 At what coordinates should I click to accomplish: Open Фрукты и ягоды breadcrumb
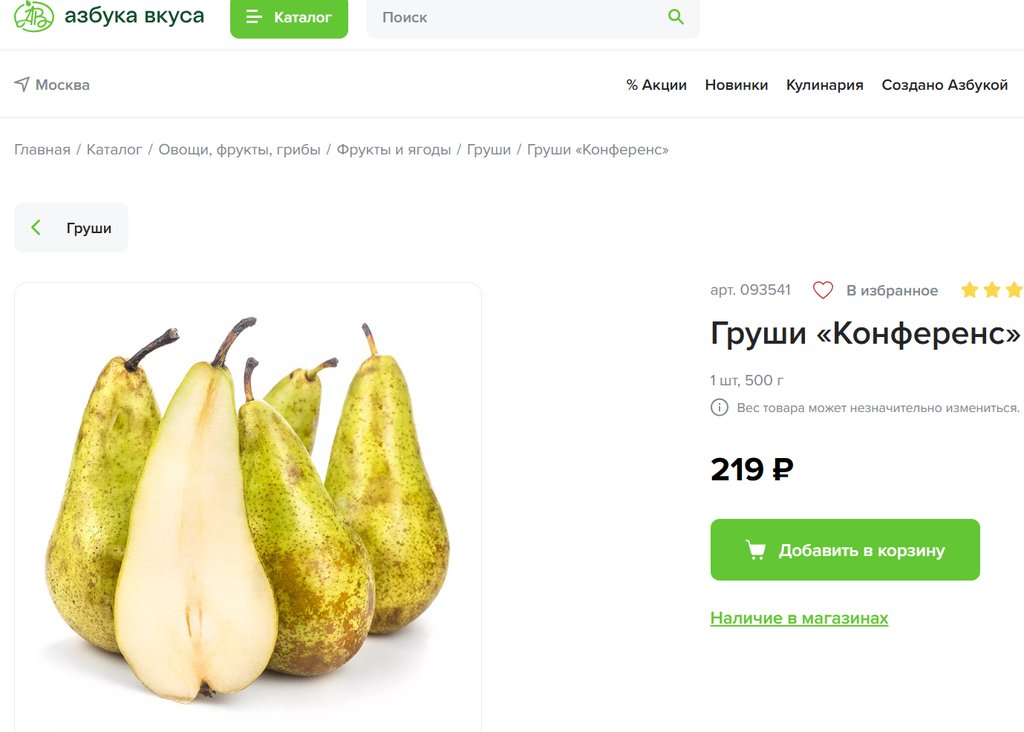click(x=393, y=150)
